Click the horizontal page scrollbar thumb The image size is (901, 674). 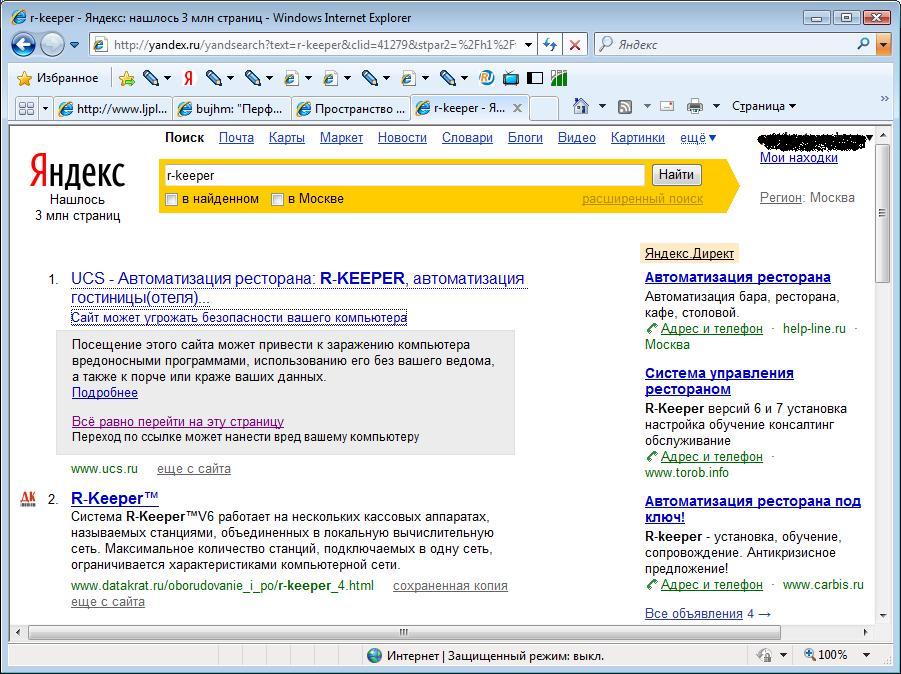404,632
